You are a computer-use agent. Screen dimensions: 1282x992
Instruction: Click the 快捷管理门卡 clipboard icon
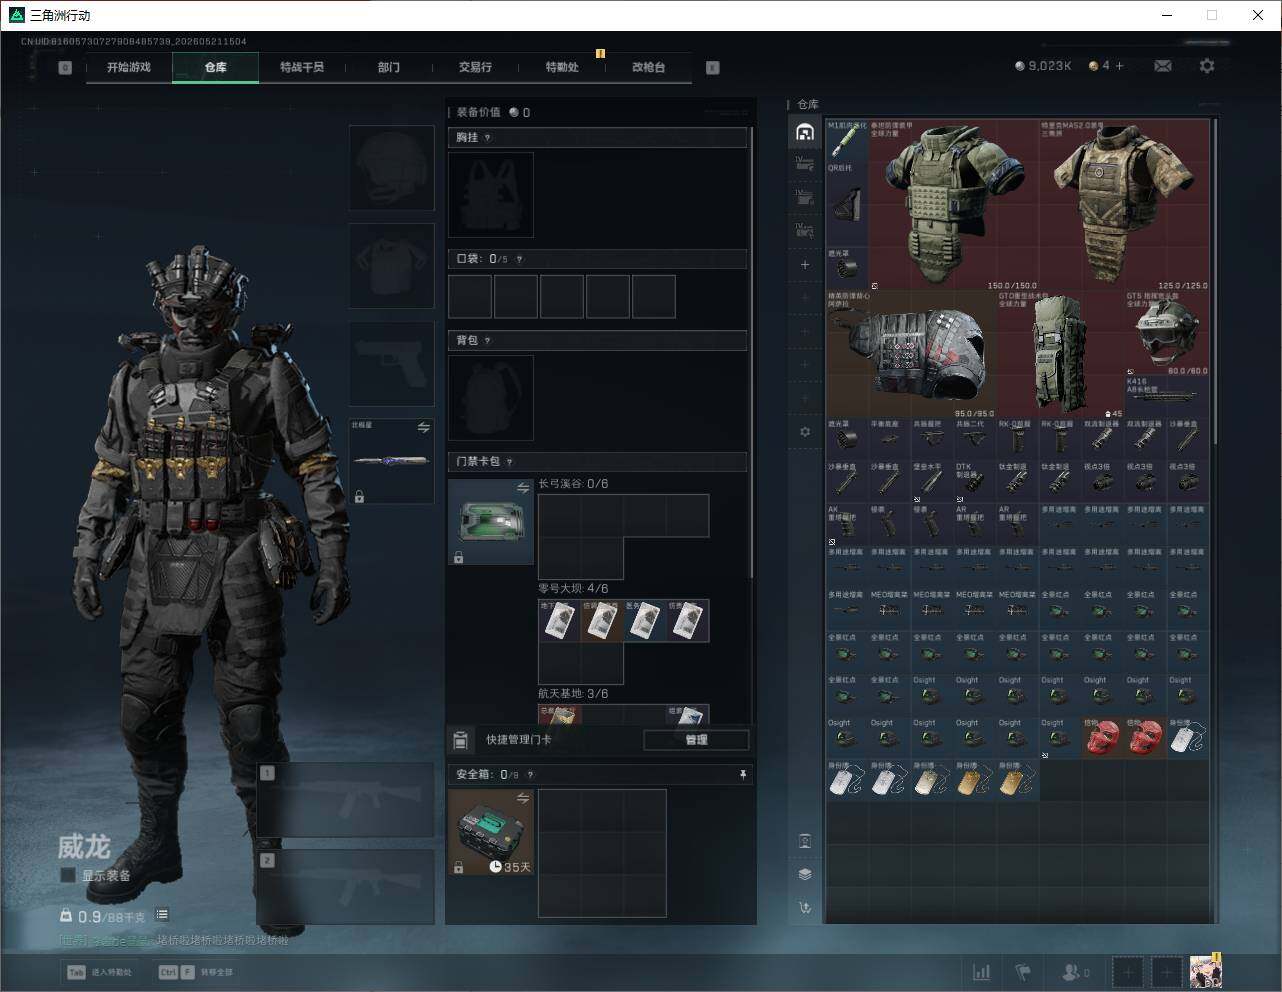click(x=460, y=740)
